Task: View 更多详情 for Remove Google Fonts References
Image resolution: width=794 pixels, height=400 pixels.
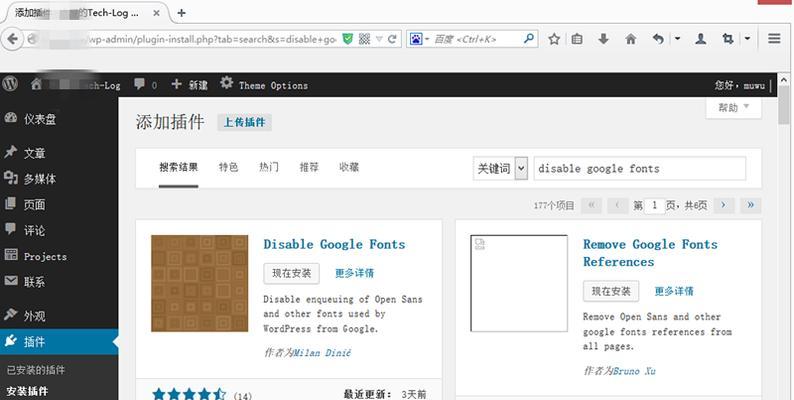Action: point(674,291)
